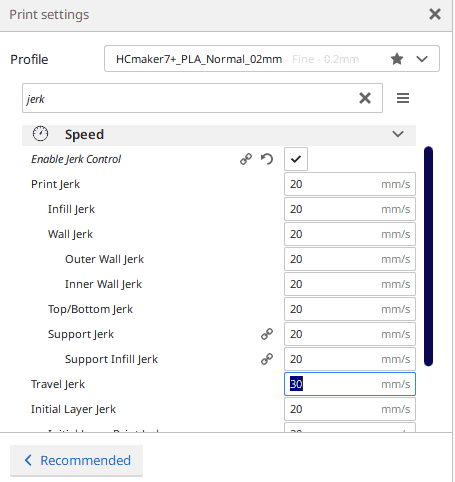The width and height of the screenshot is (455, 482).
Task: Select the Outer Wall Jerk label
Action: click(104, 259)
